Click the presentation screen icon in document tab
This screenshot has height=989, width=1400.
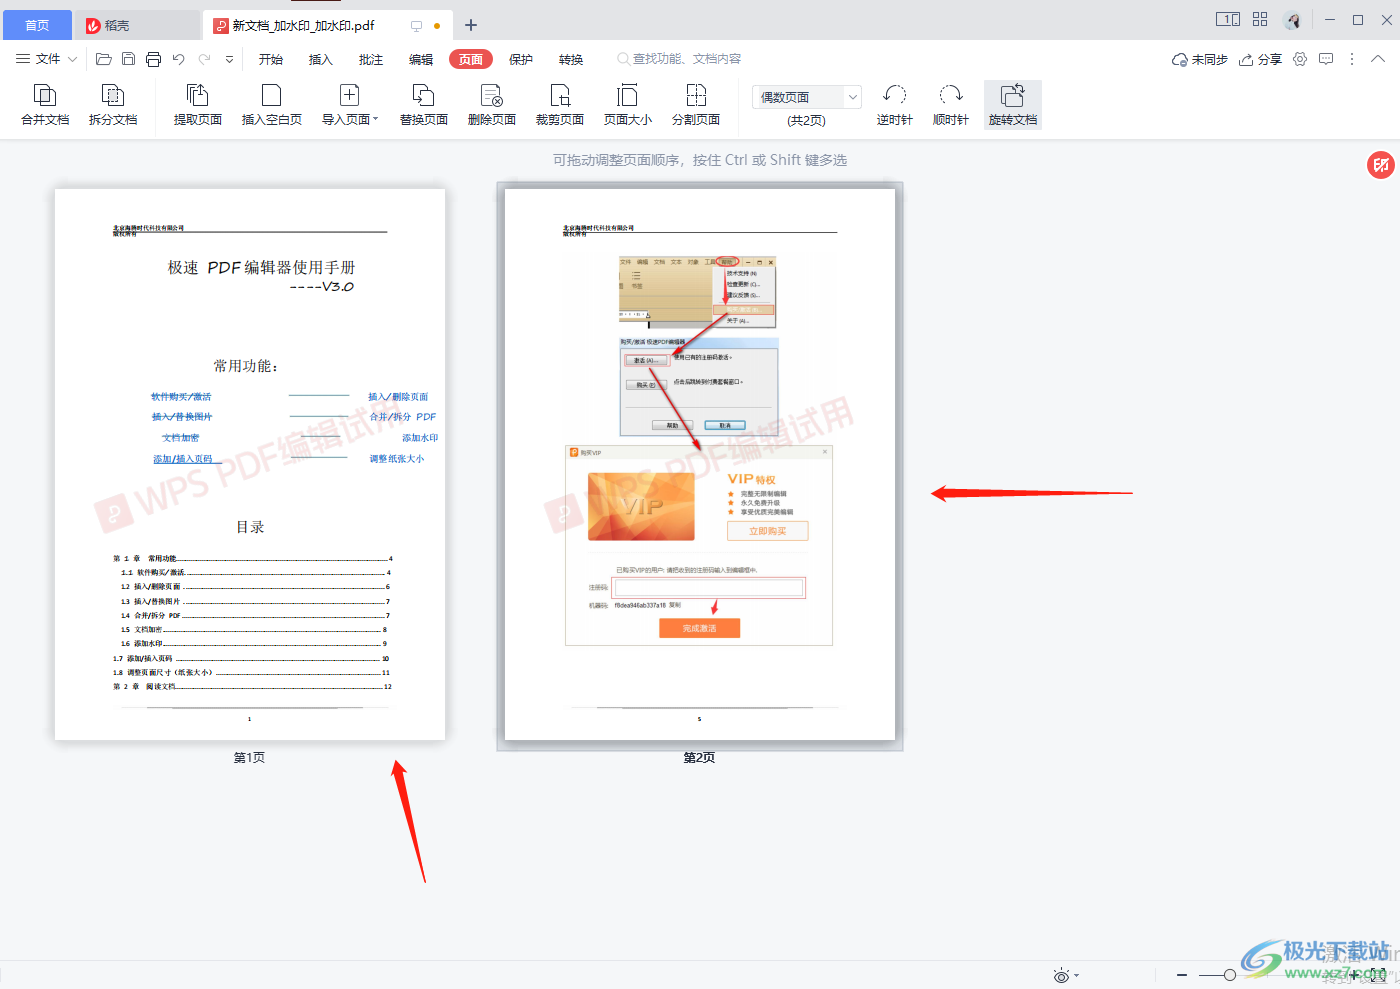click(417, 26)
